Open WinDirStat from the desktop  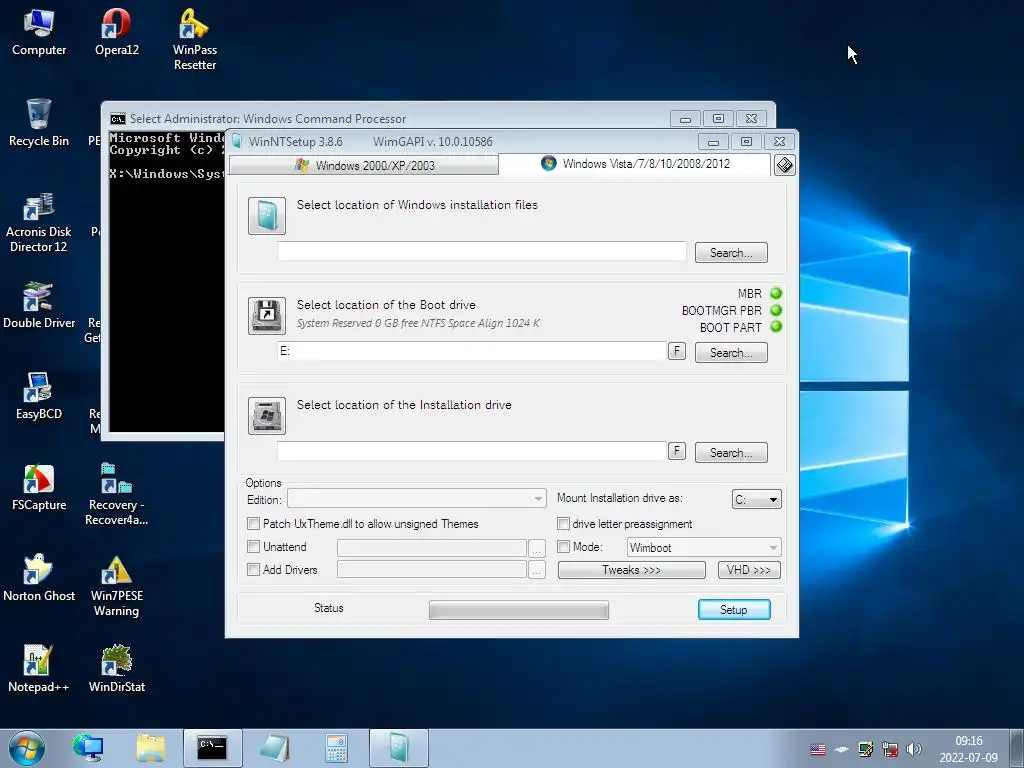click(x=116, y=669)
